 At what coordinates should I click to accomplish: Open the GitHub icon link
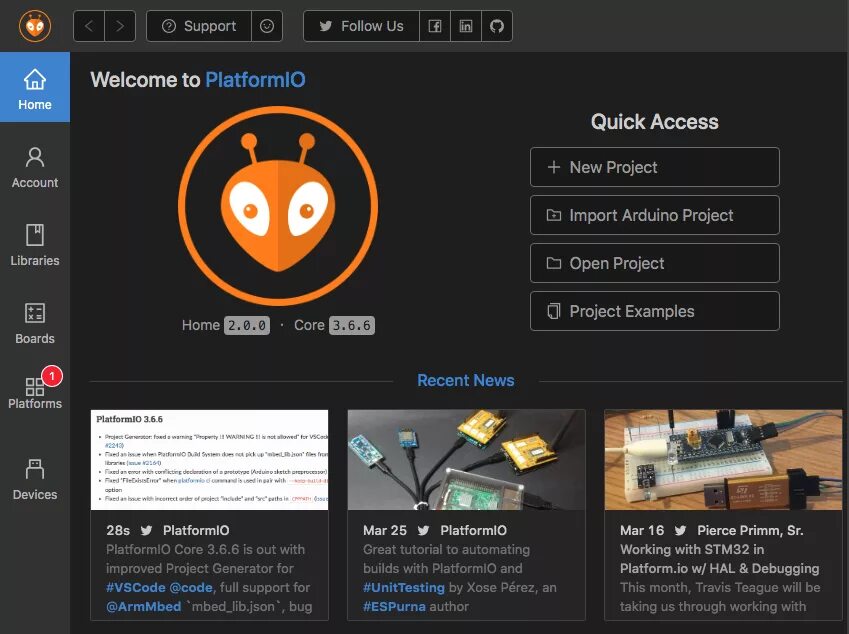pos(497,26)
